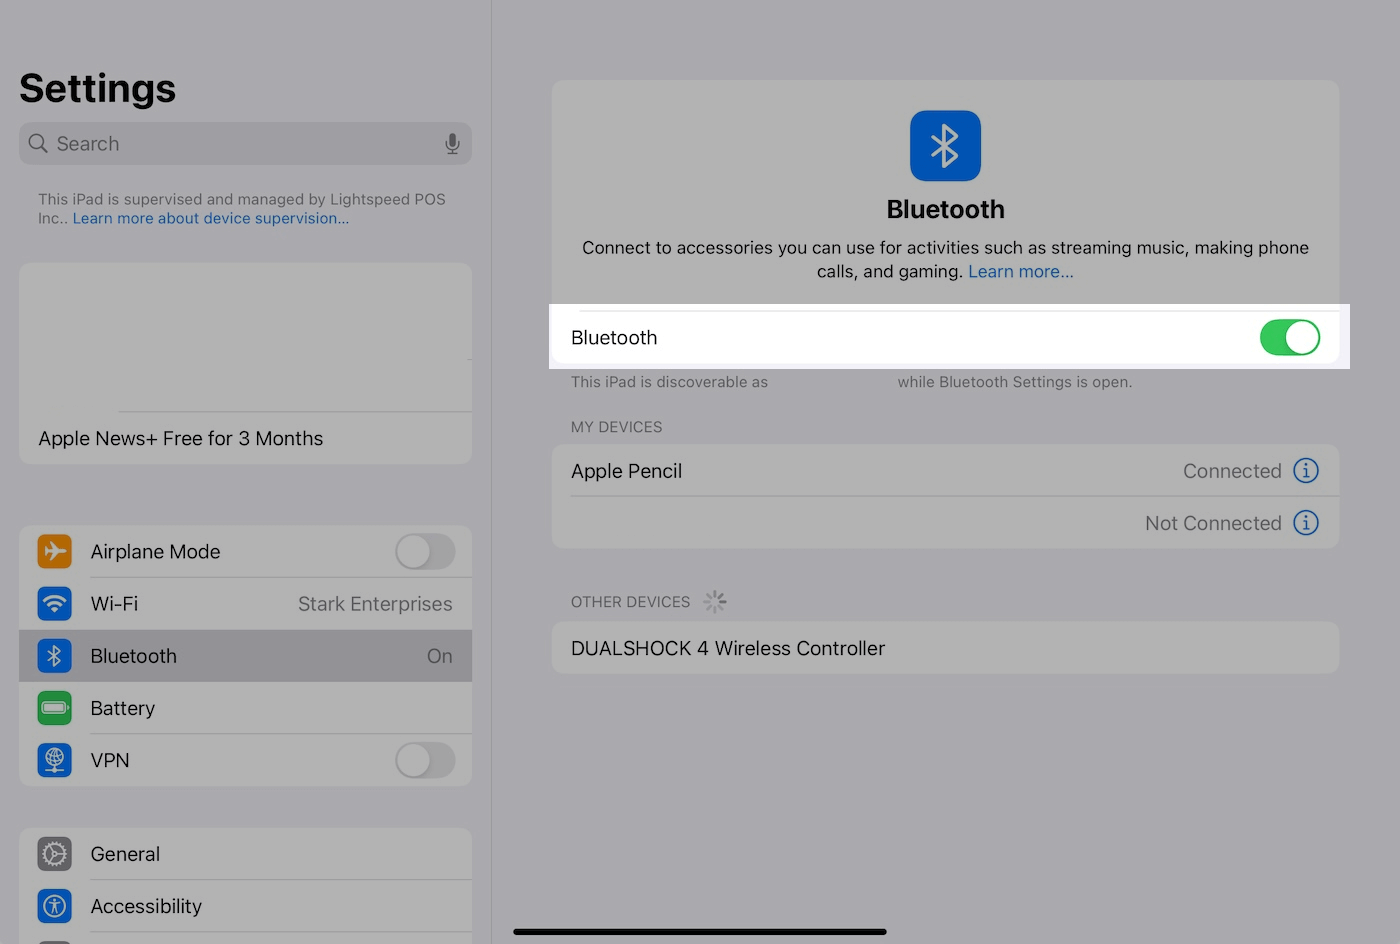Click the Battery icon in the sidebar
This screenshot has height=944, width=1400.
click(54, 707)
